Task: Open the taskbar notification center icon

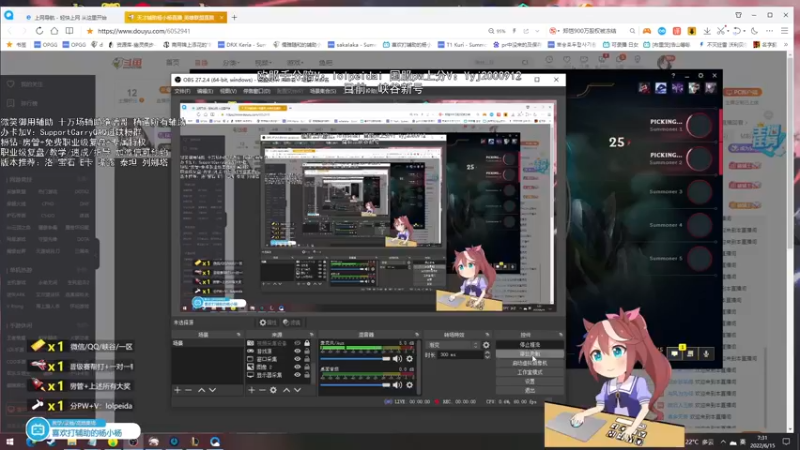Action: 786,442
